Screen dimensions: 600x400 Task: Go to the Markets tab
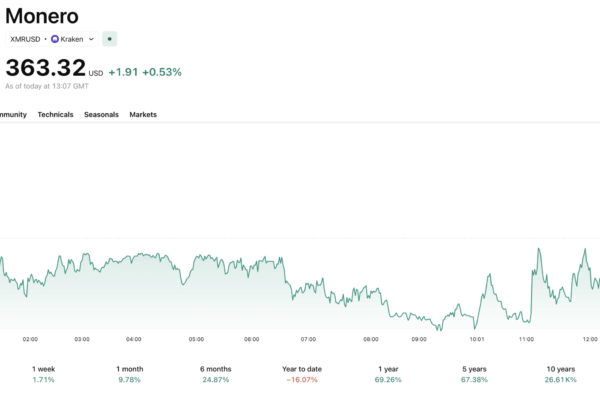pos(143,115)
